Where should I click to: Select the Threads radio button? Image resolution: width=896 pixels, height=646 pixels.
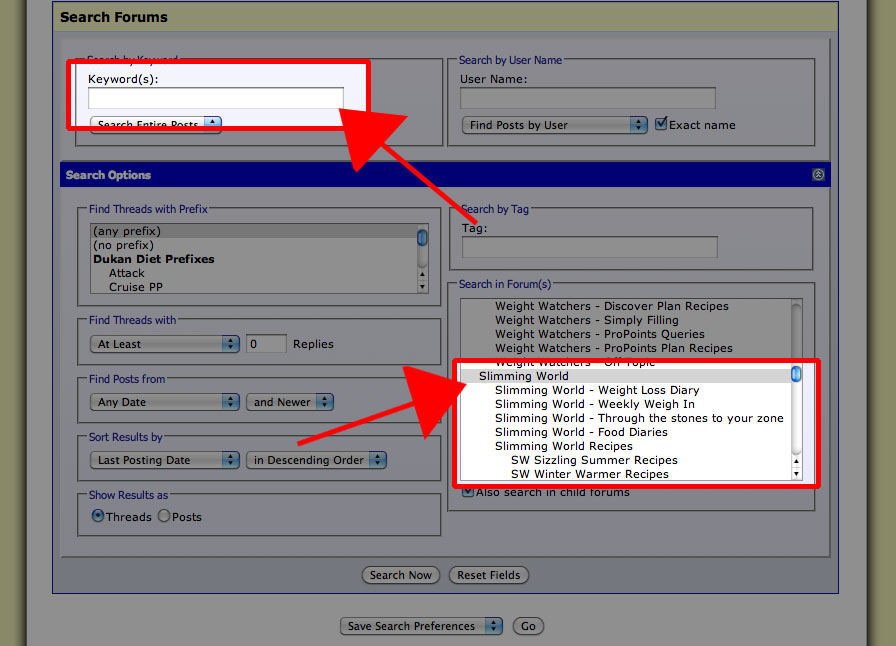pyautogui.click(x=98, y=517)
